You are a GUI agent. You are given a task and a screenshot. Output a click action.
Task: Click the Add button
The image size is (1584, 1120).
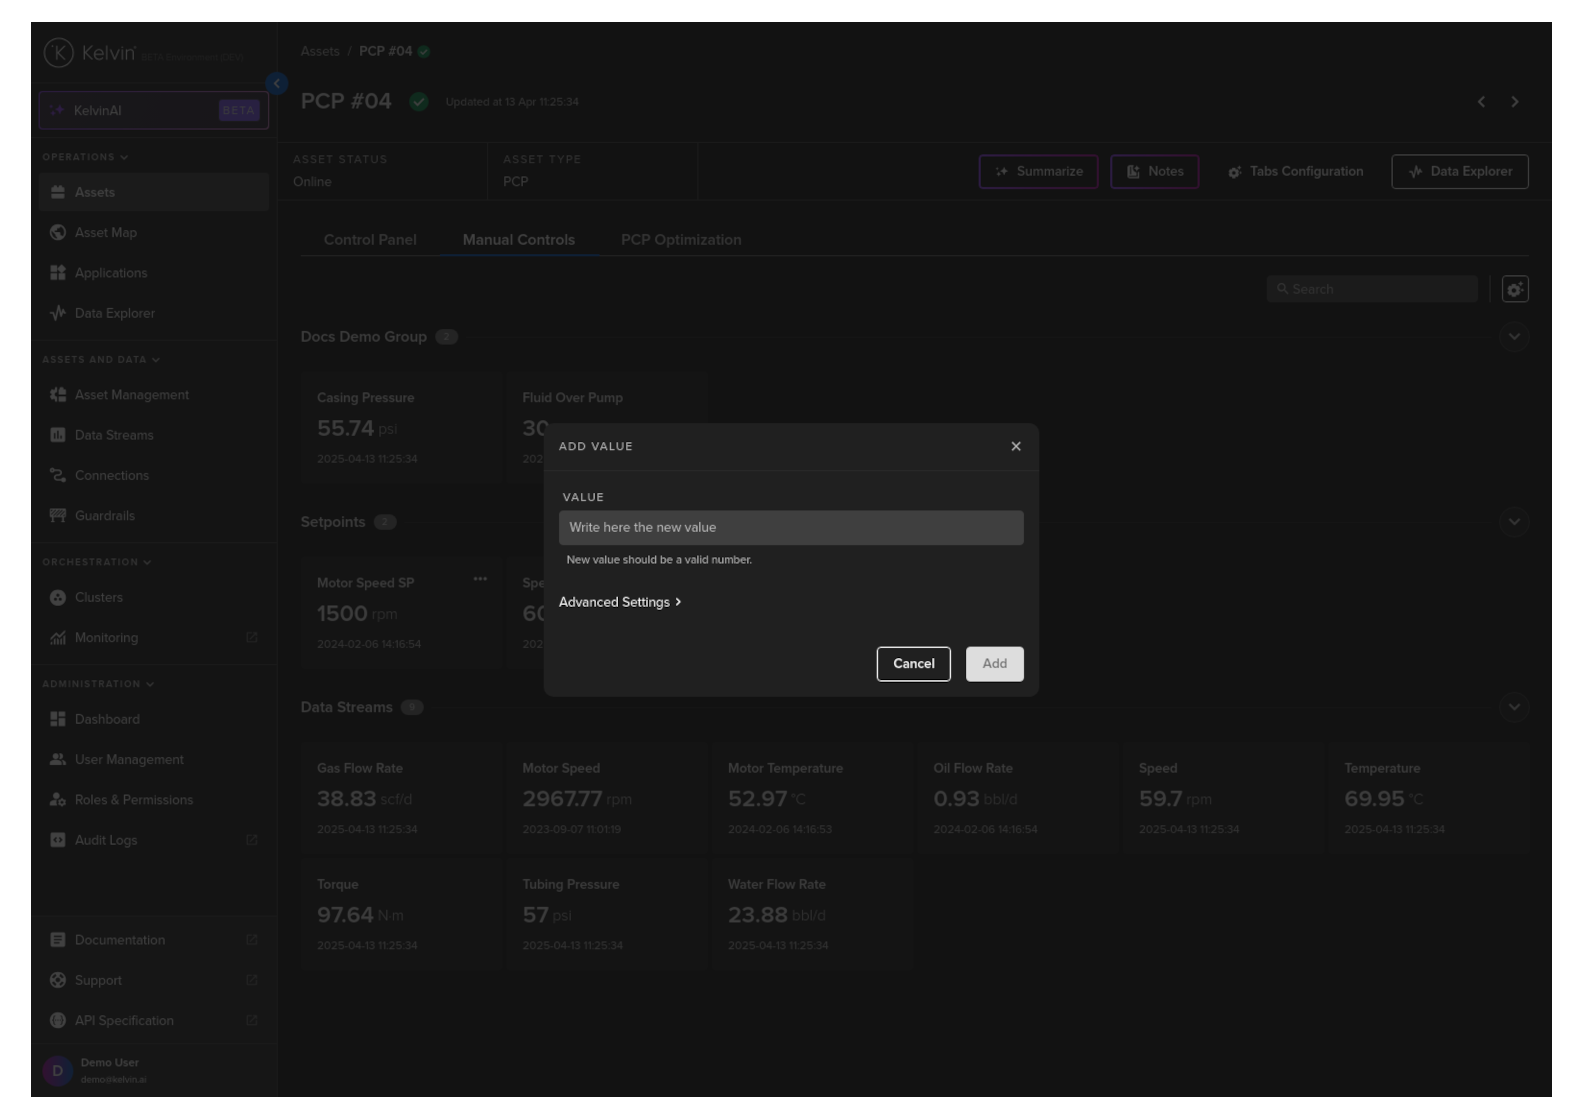pyautogui.click(x=994, y=664)
